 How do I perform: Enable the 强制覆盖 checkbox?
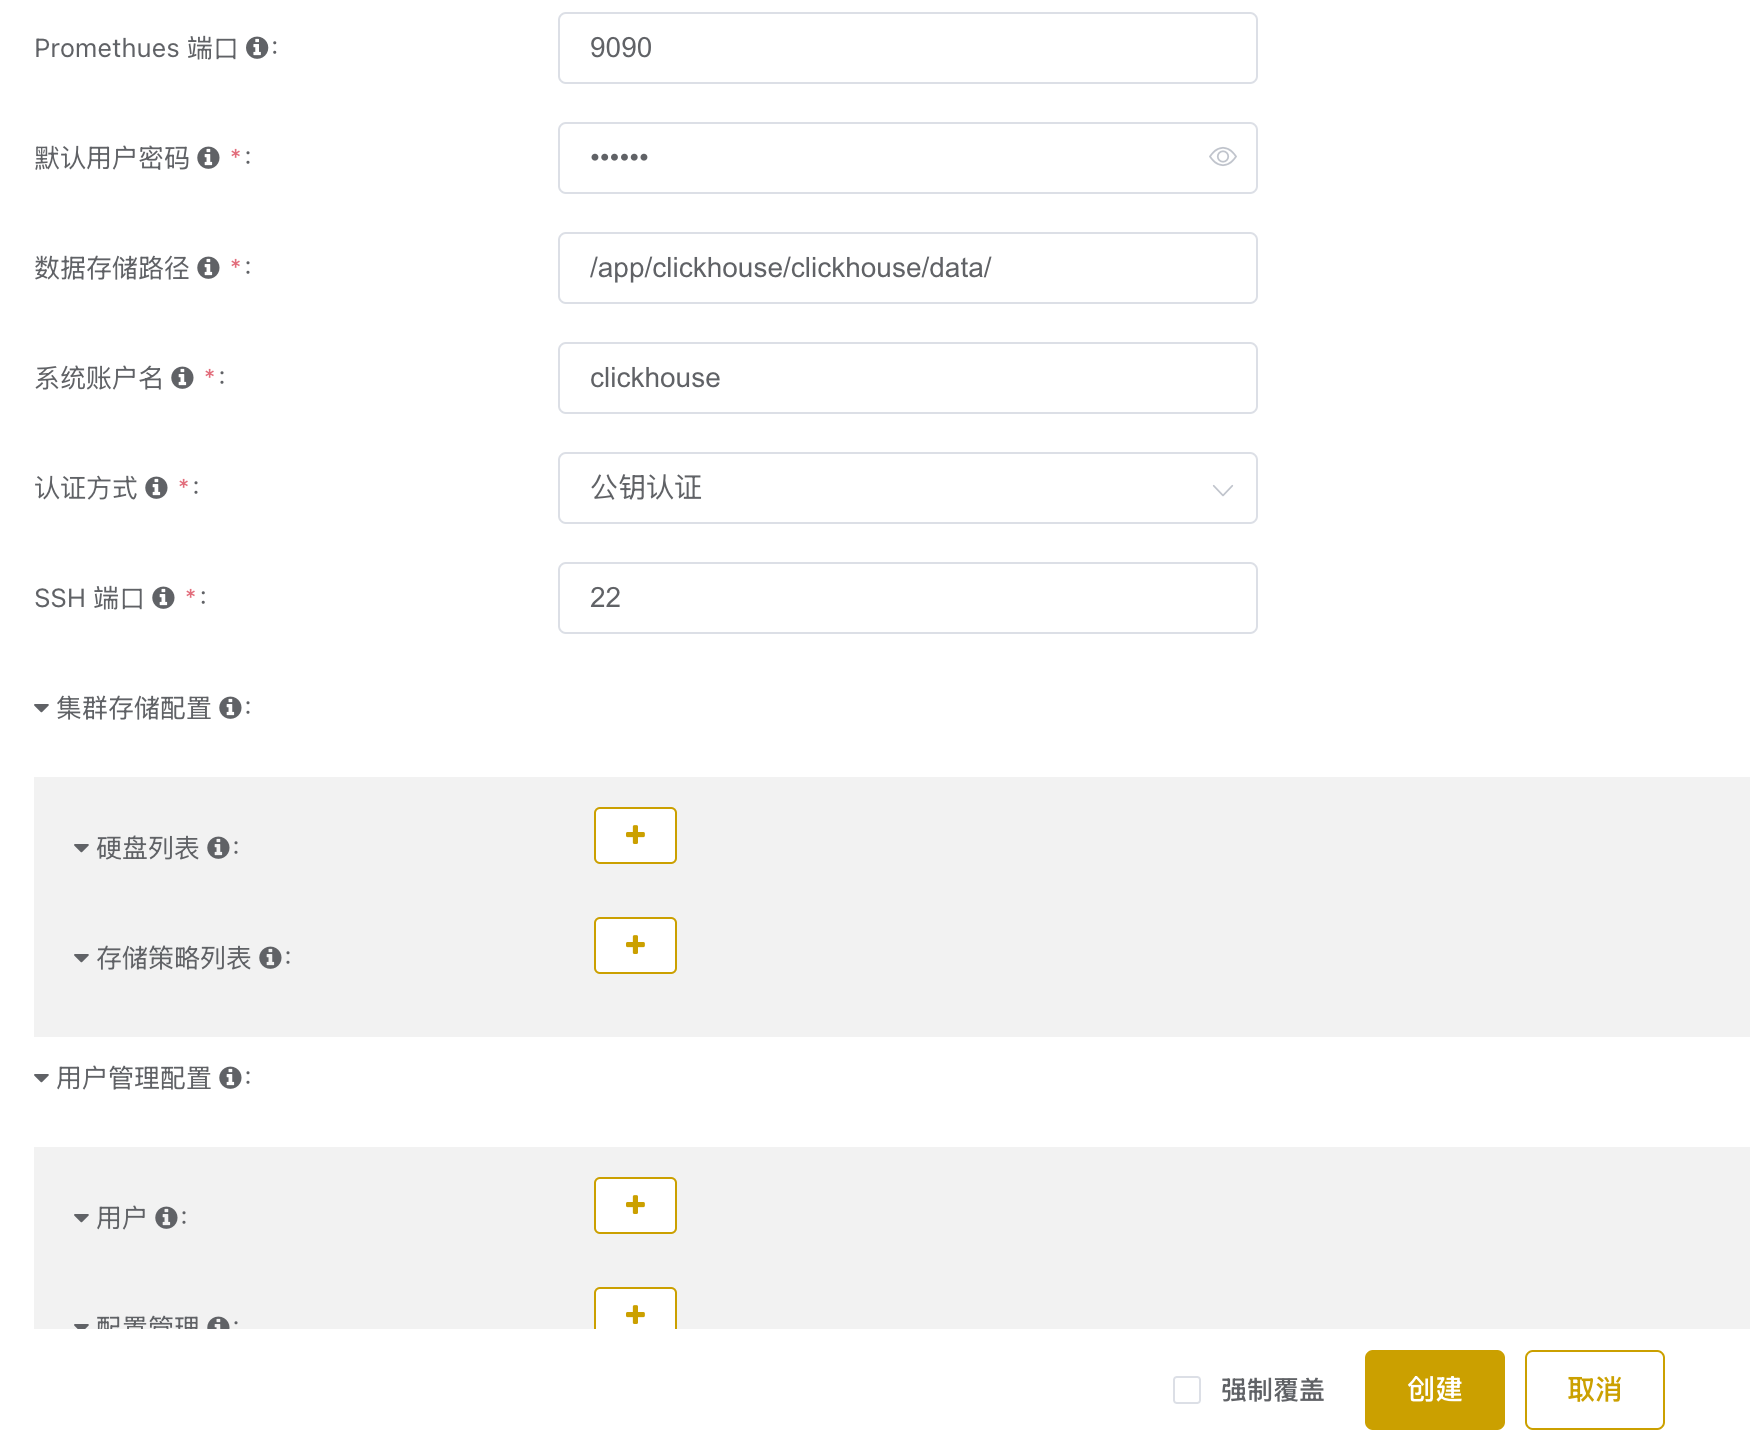[1187, 1390]
